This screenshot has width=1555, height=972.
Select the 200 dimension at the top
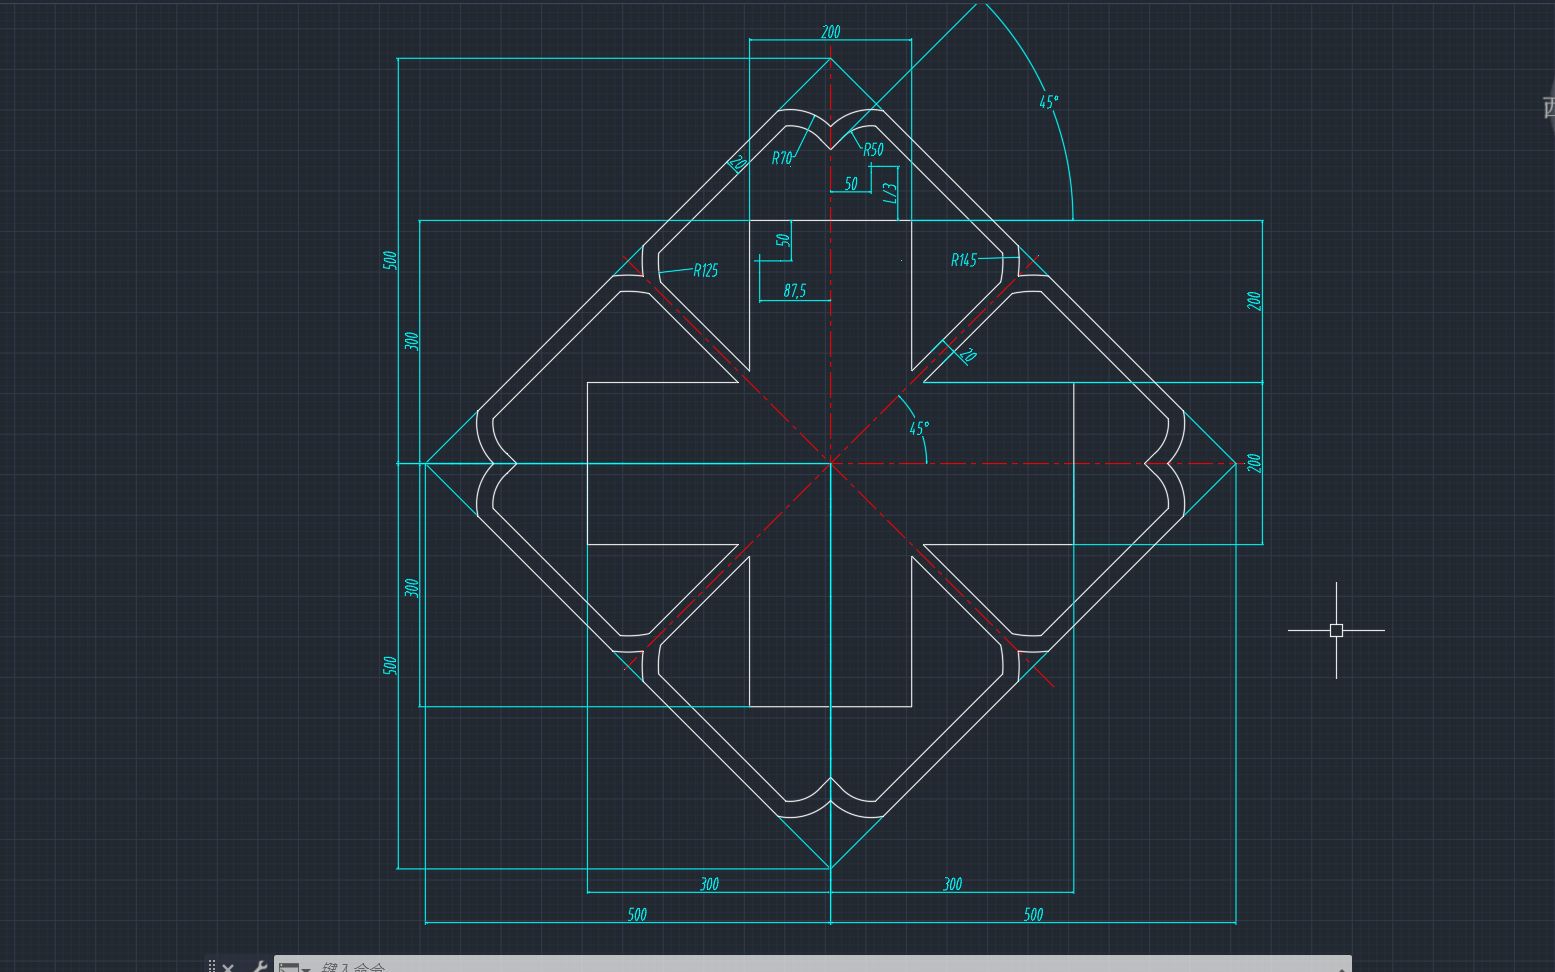831,31
